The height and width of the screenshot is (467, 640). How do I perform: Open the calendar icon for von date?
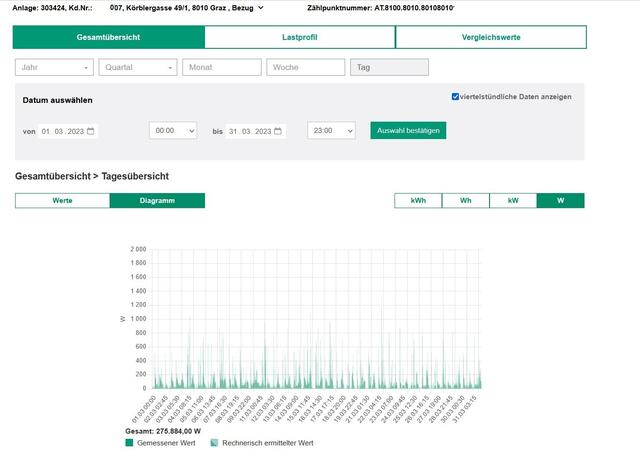coord(91,131)
